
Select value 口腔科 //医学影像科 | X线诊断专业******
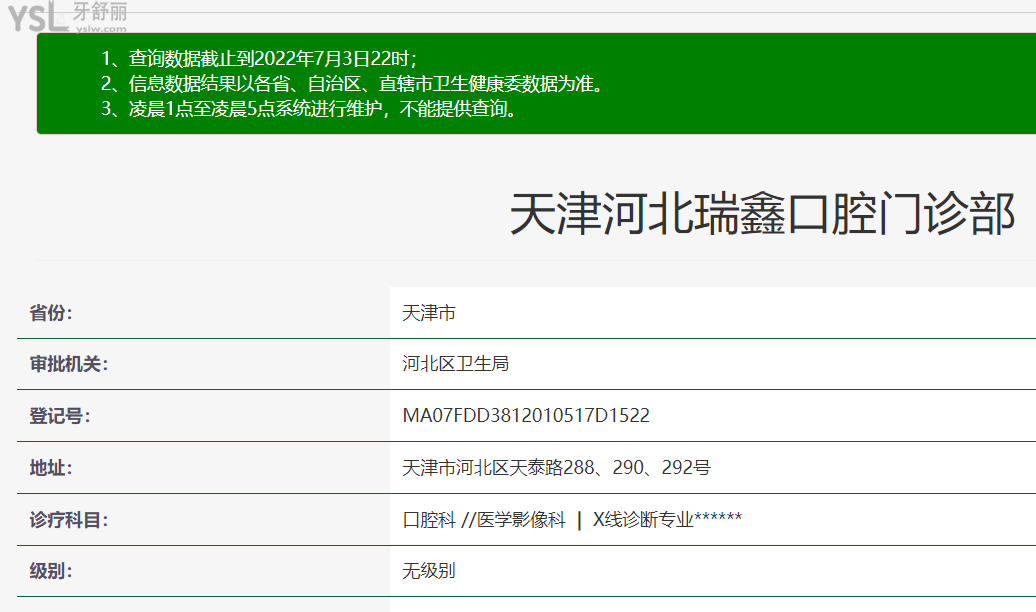click(572, 519)
